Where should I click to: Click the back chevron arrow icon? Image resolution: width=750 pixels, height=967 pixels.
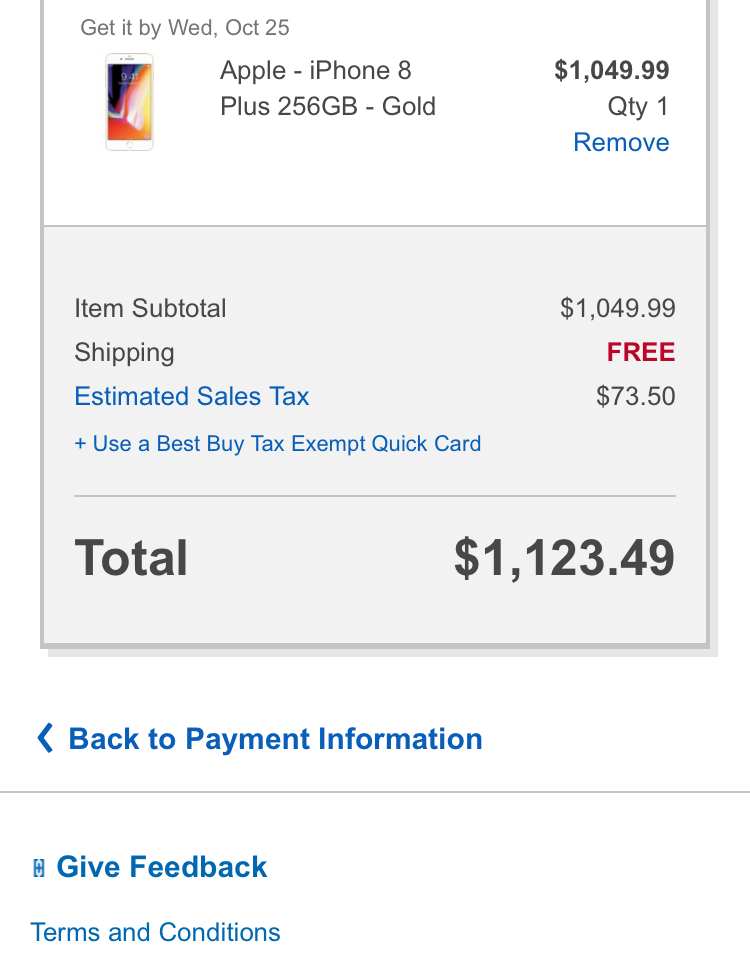[45, 739]
